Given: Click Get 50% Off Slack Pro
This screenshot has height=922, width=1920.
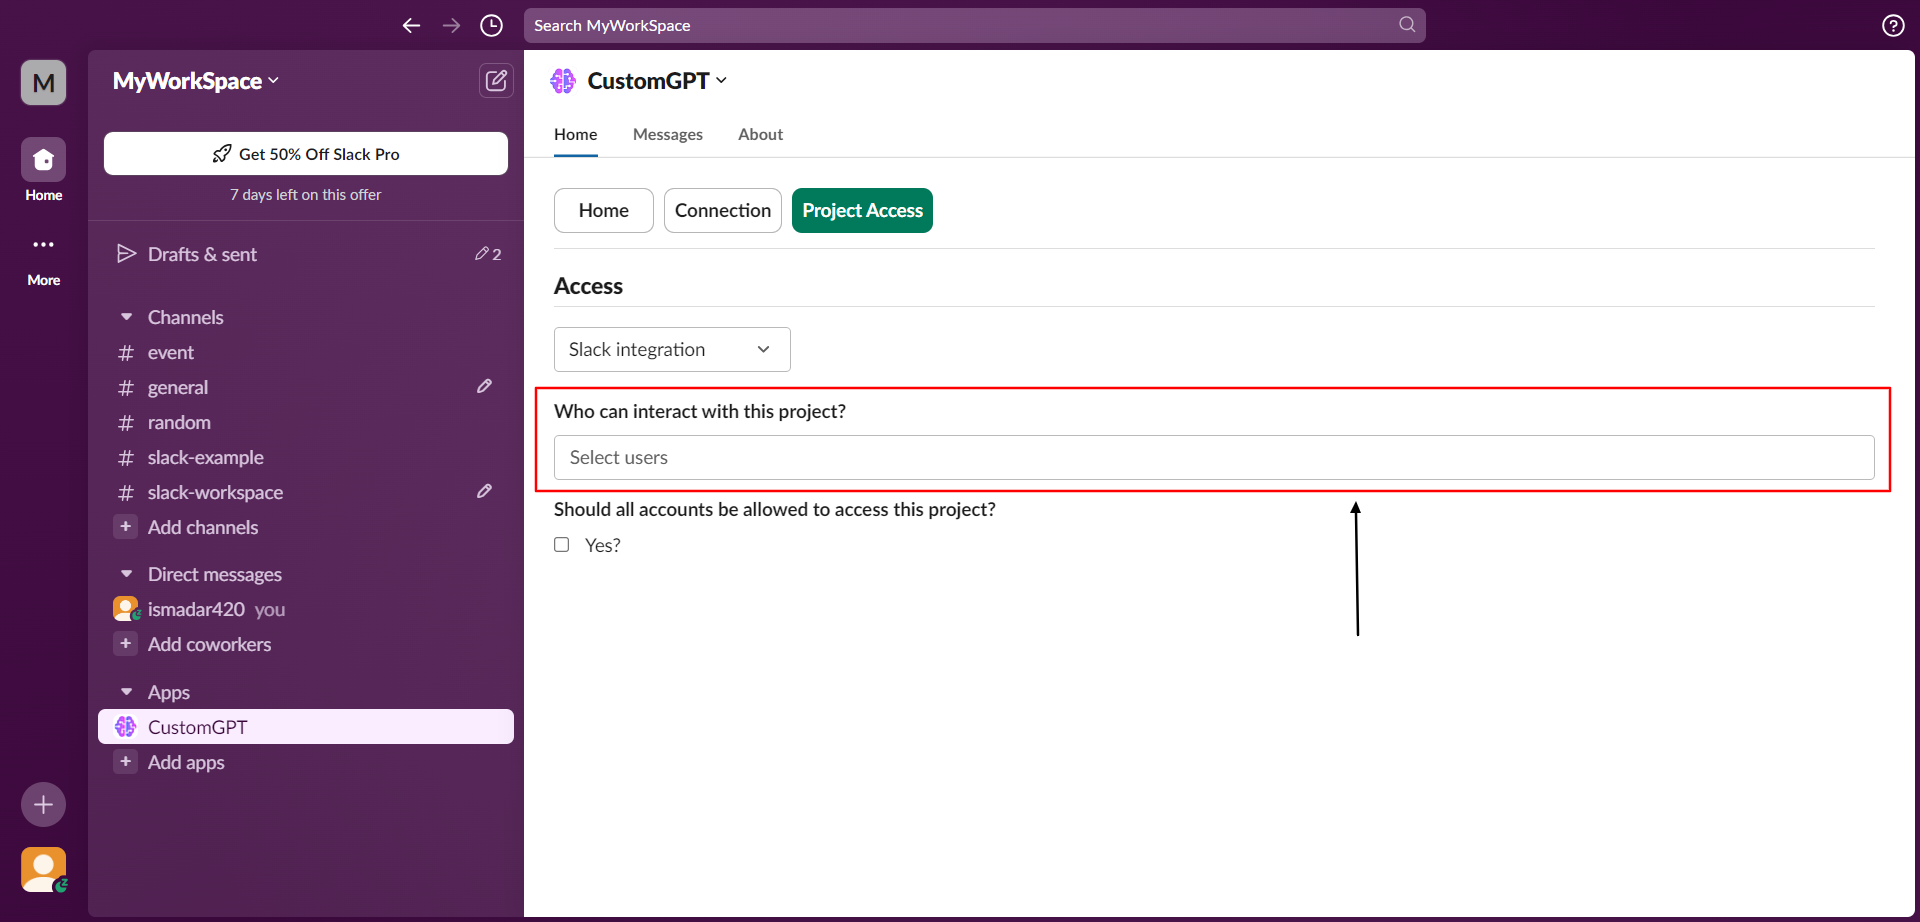Looking at the screenshot, I should tap(306, 154).
